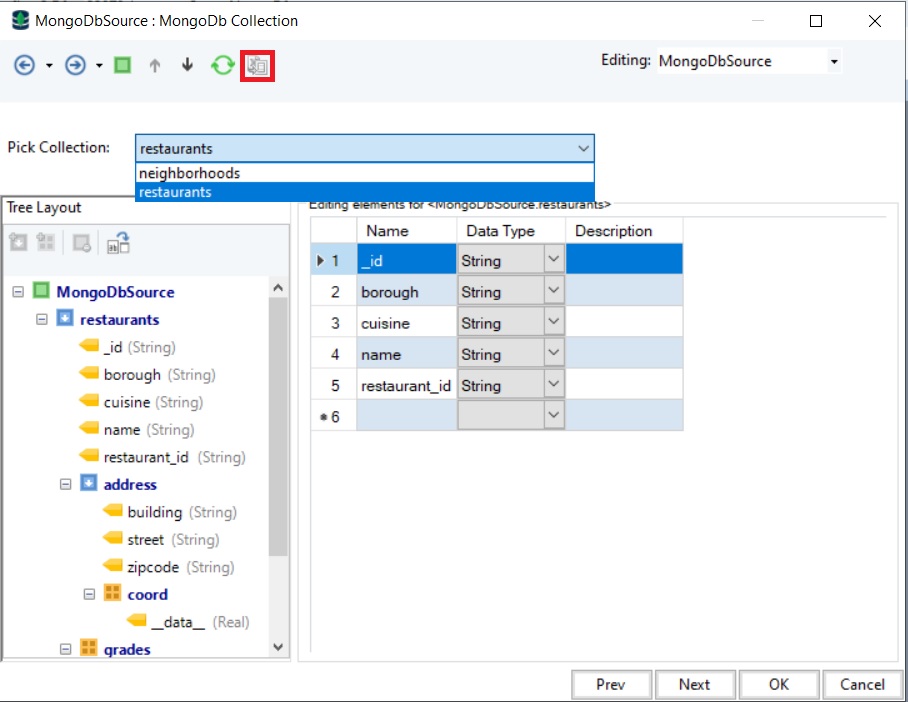Click the gray move up arrow icon
This screenshot has width=908, height=702.
(154, 65)
